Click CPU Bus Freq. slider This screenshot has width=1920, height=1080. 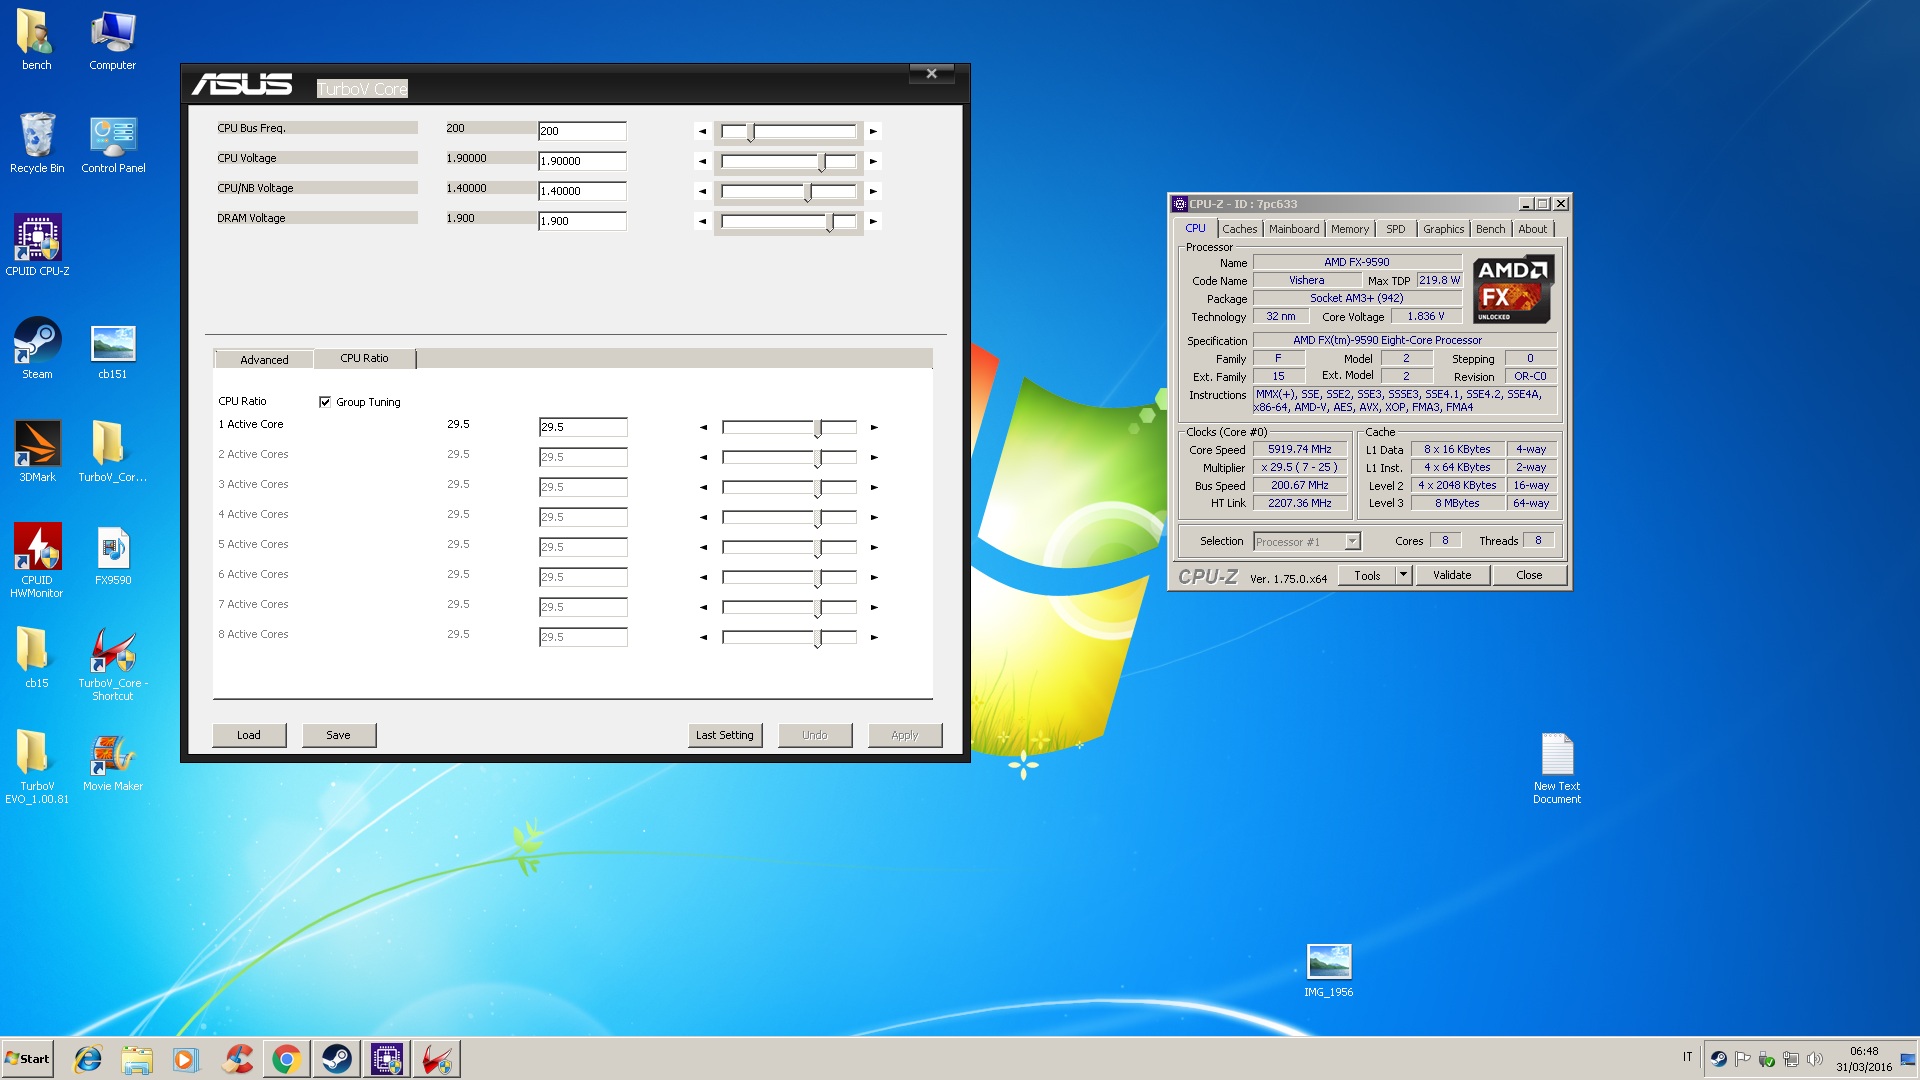pos(789,131)
